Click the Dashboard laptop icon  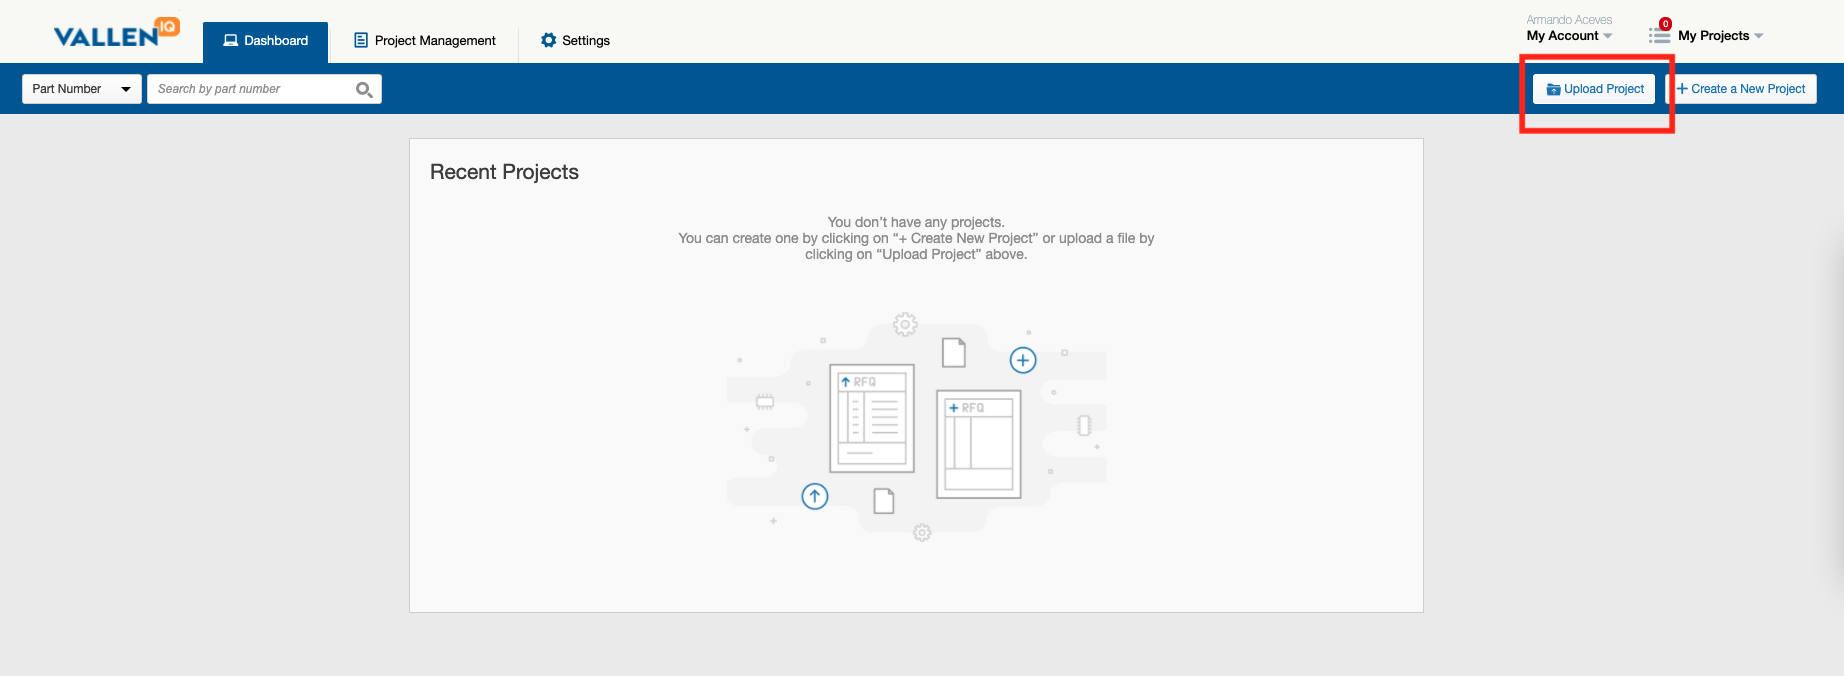point(231,41)
